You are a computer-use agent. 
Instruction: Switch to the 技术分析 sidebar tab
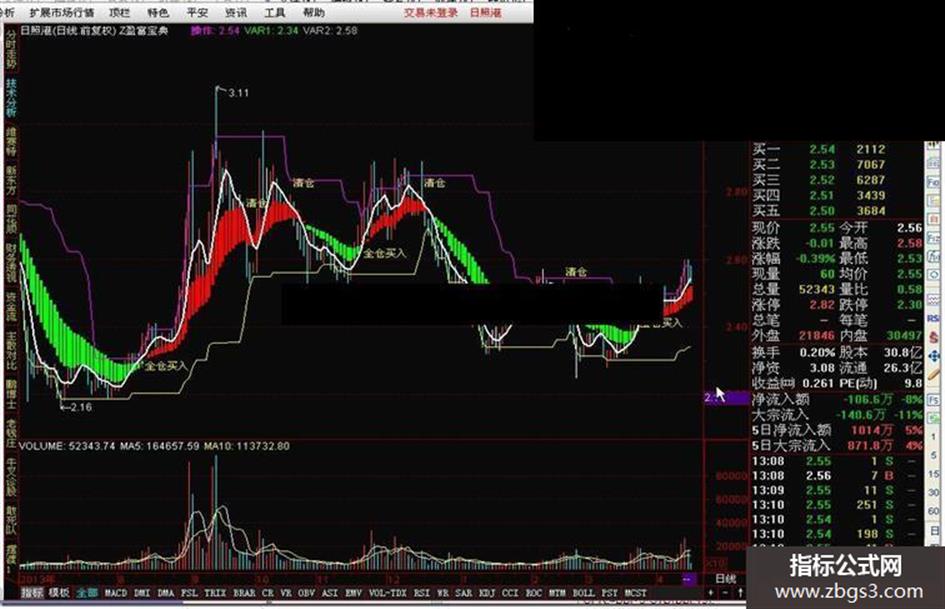pyautogui.click(x=11, y=96)
